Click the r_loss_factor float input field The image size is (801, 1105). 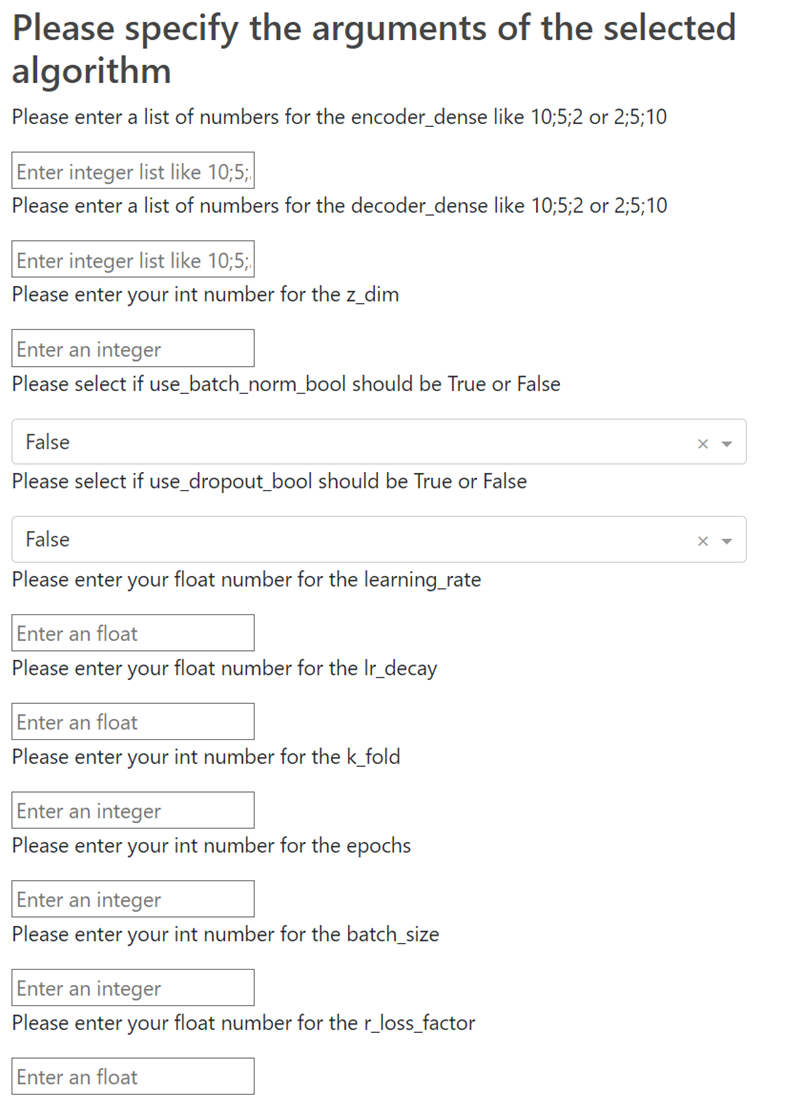point(133,1076)
